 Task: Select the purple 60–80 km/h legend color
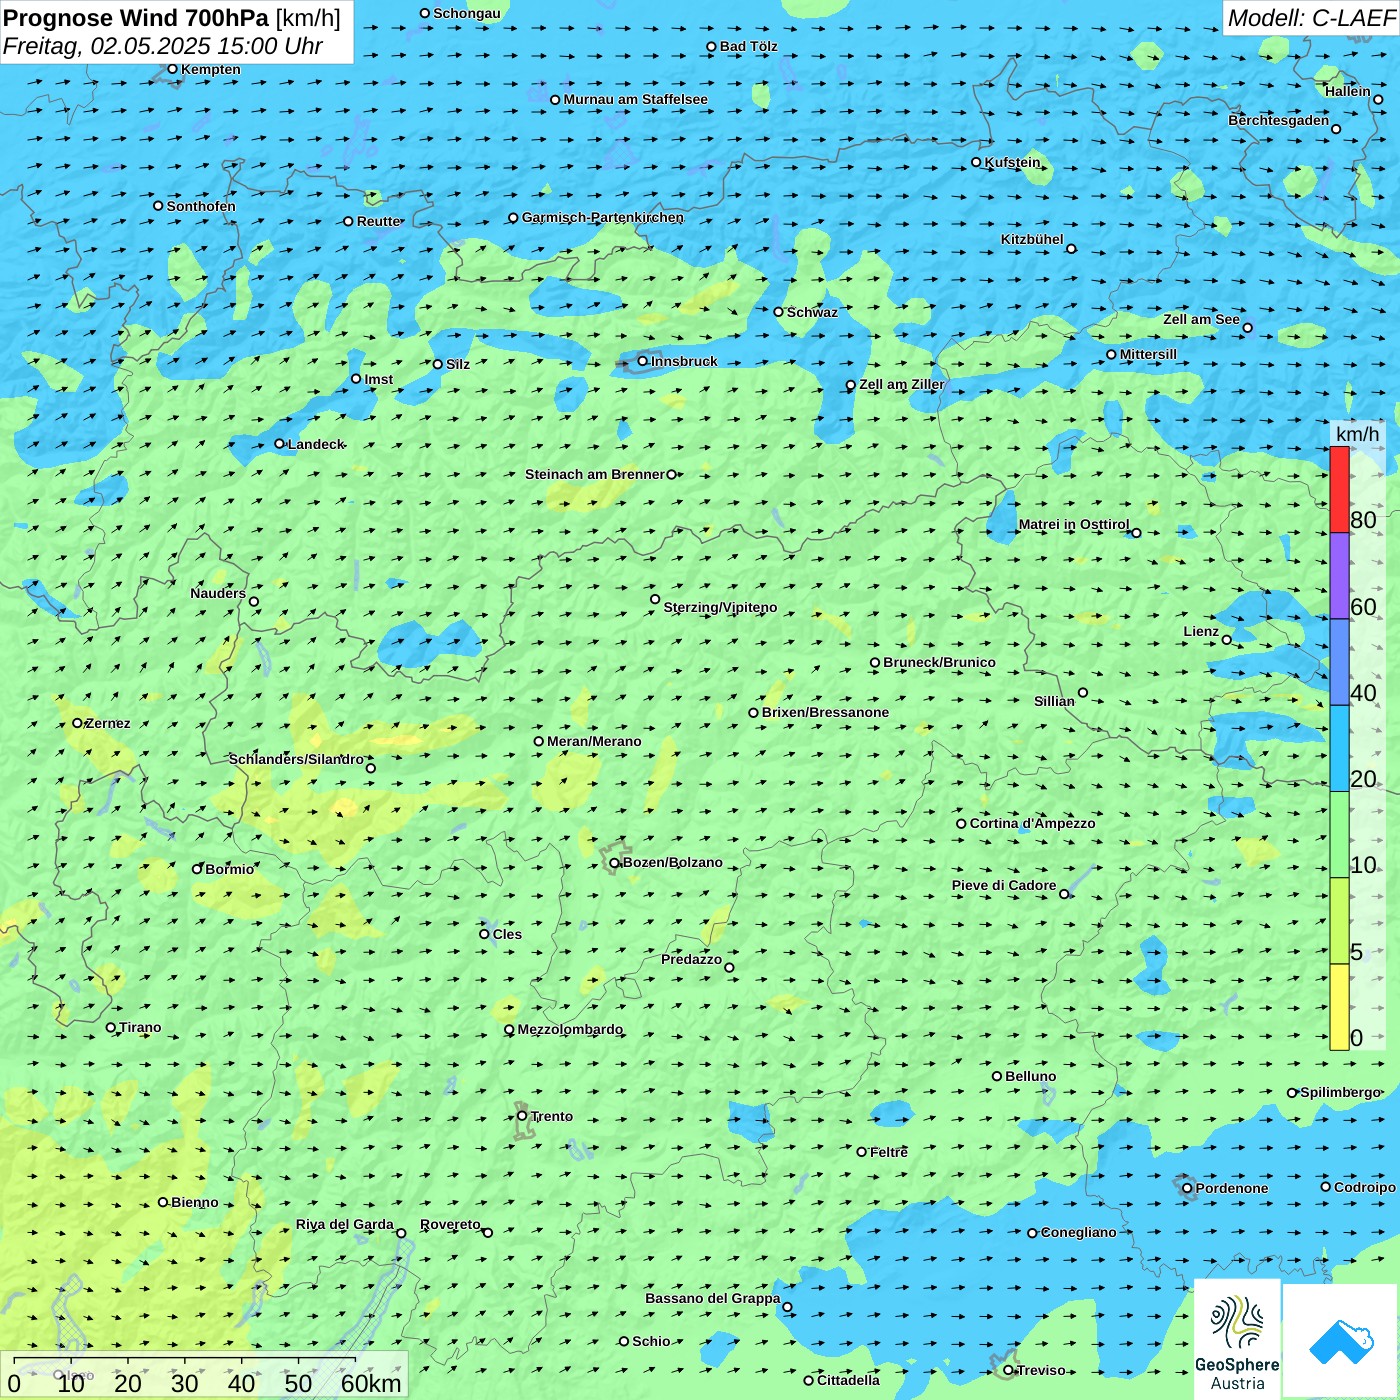1339,576
